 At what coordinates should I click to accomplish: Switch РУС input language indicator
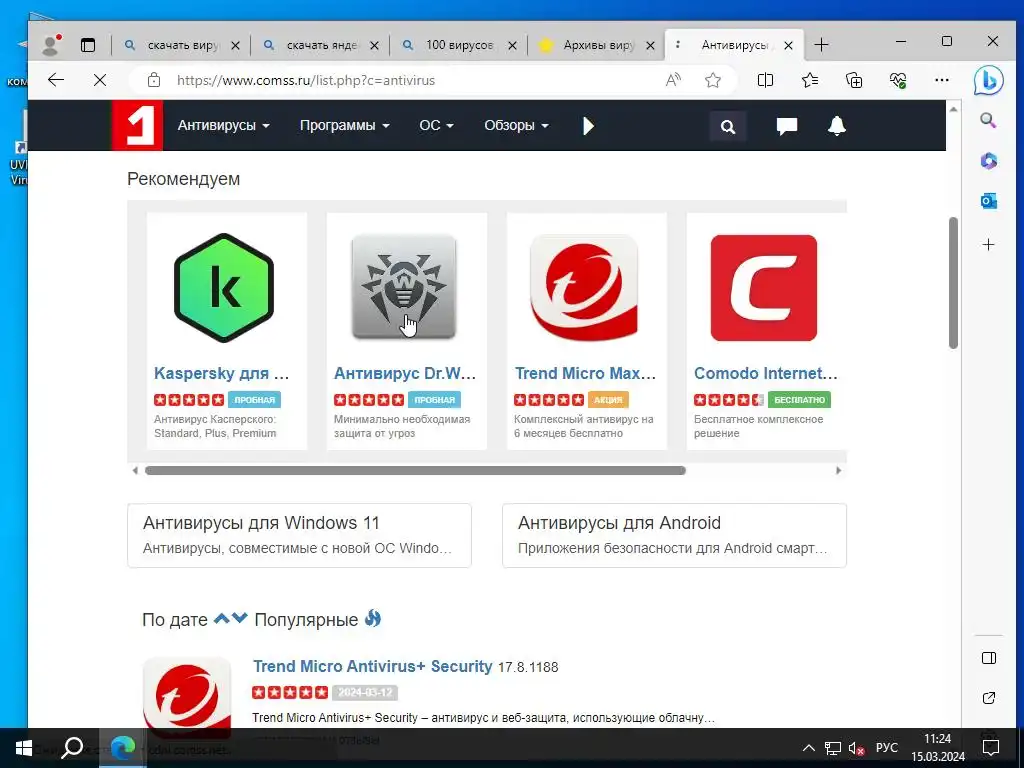pos(887,748)
